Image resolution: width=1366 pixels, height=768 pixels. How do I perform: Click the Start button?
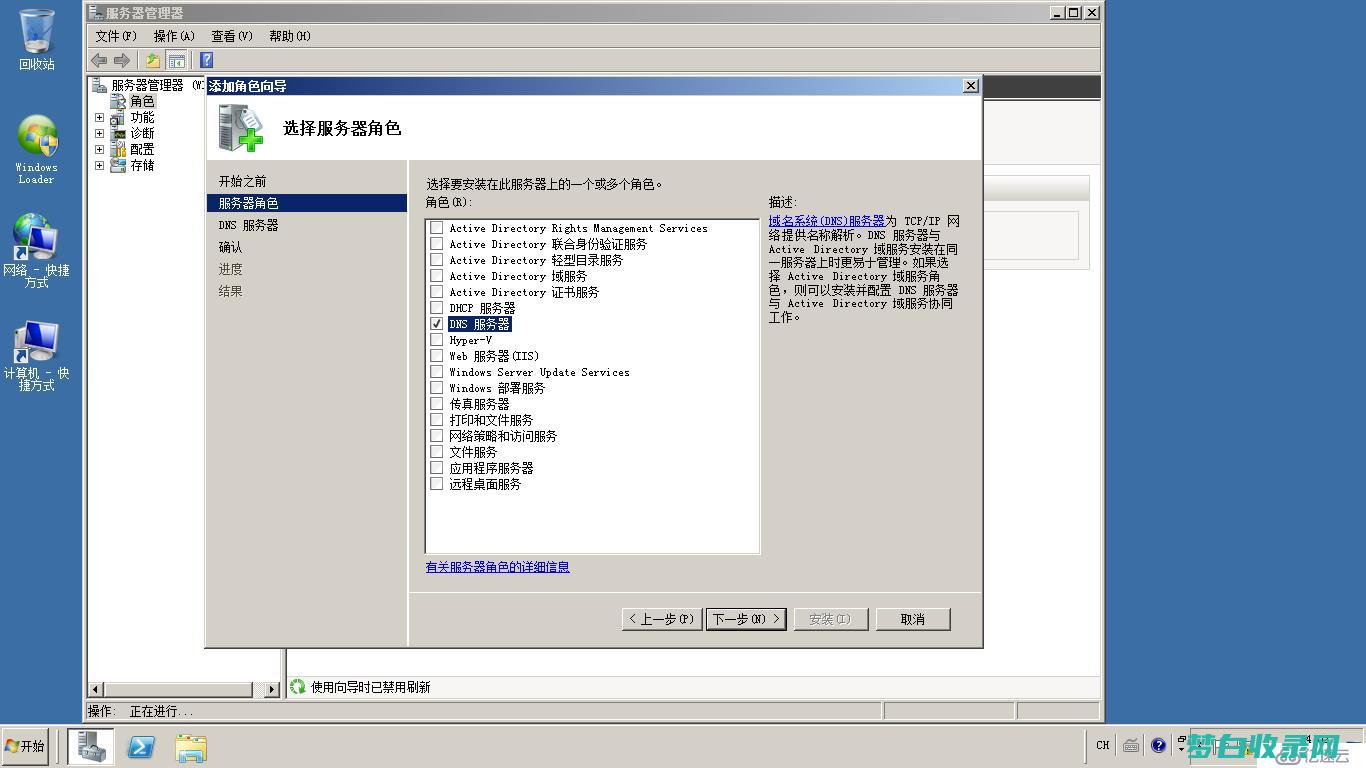point(25,746)
